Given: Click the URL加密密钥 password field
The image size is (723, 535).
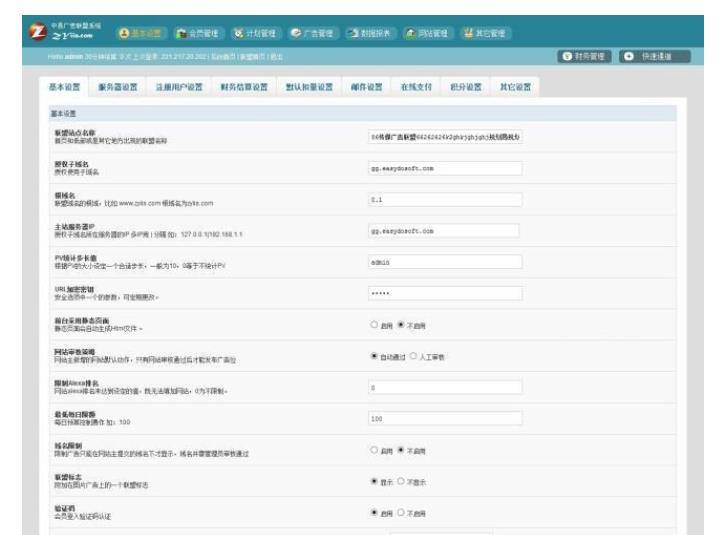Looking at the screenshot, I should [x=445, y=293].
